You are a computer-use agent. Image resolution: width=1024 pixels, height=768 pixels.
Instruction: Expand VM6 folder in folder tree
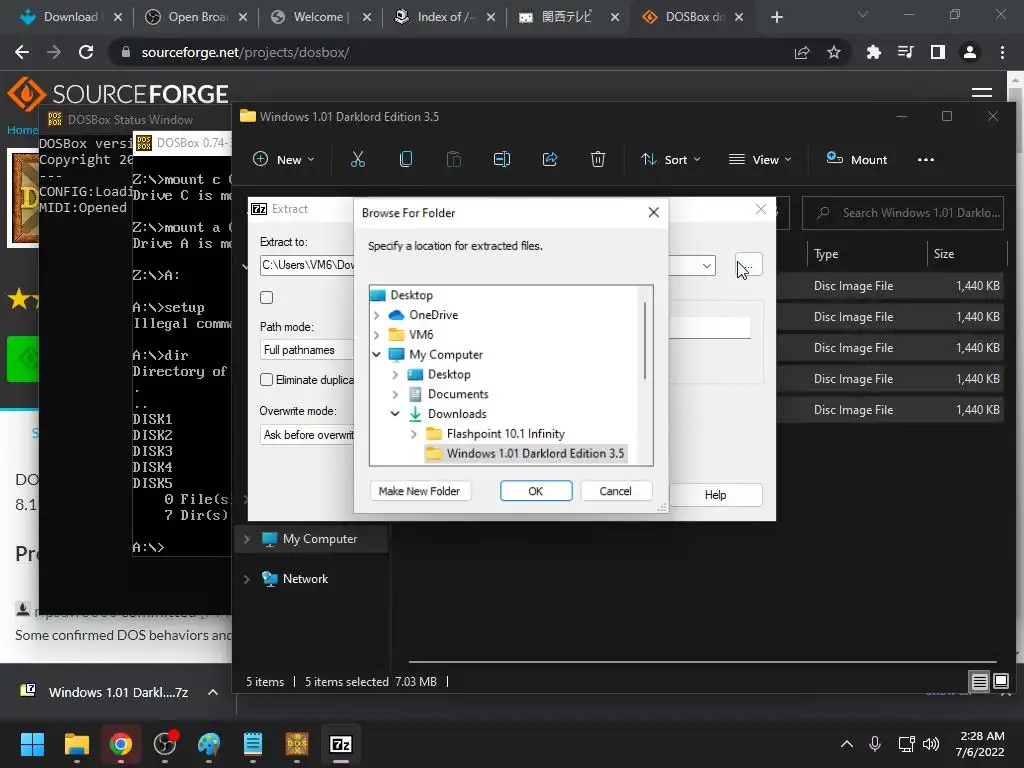pos(376,335)
